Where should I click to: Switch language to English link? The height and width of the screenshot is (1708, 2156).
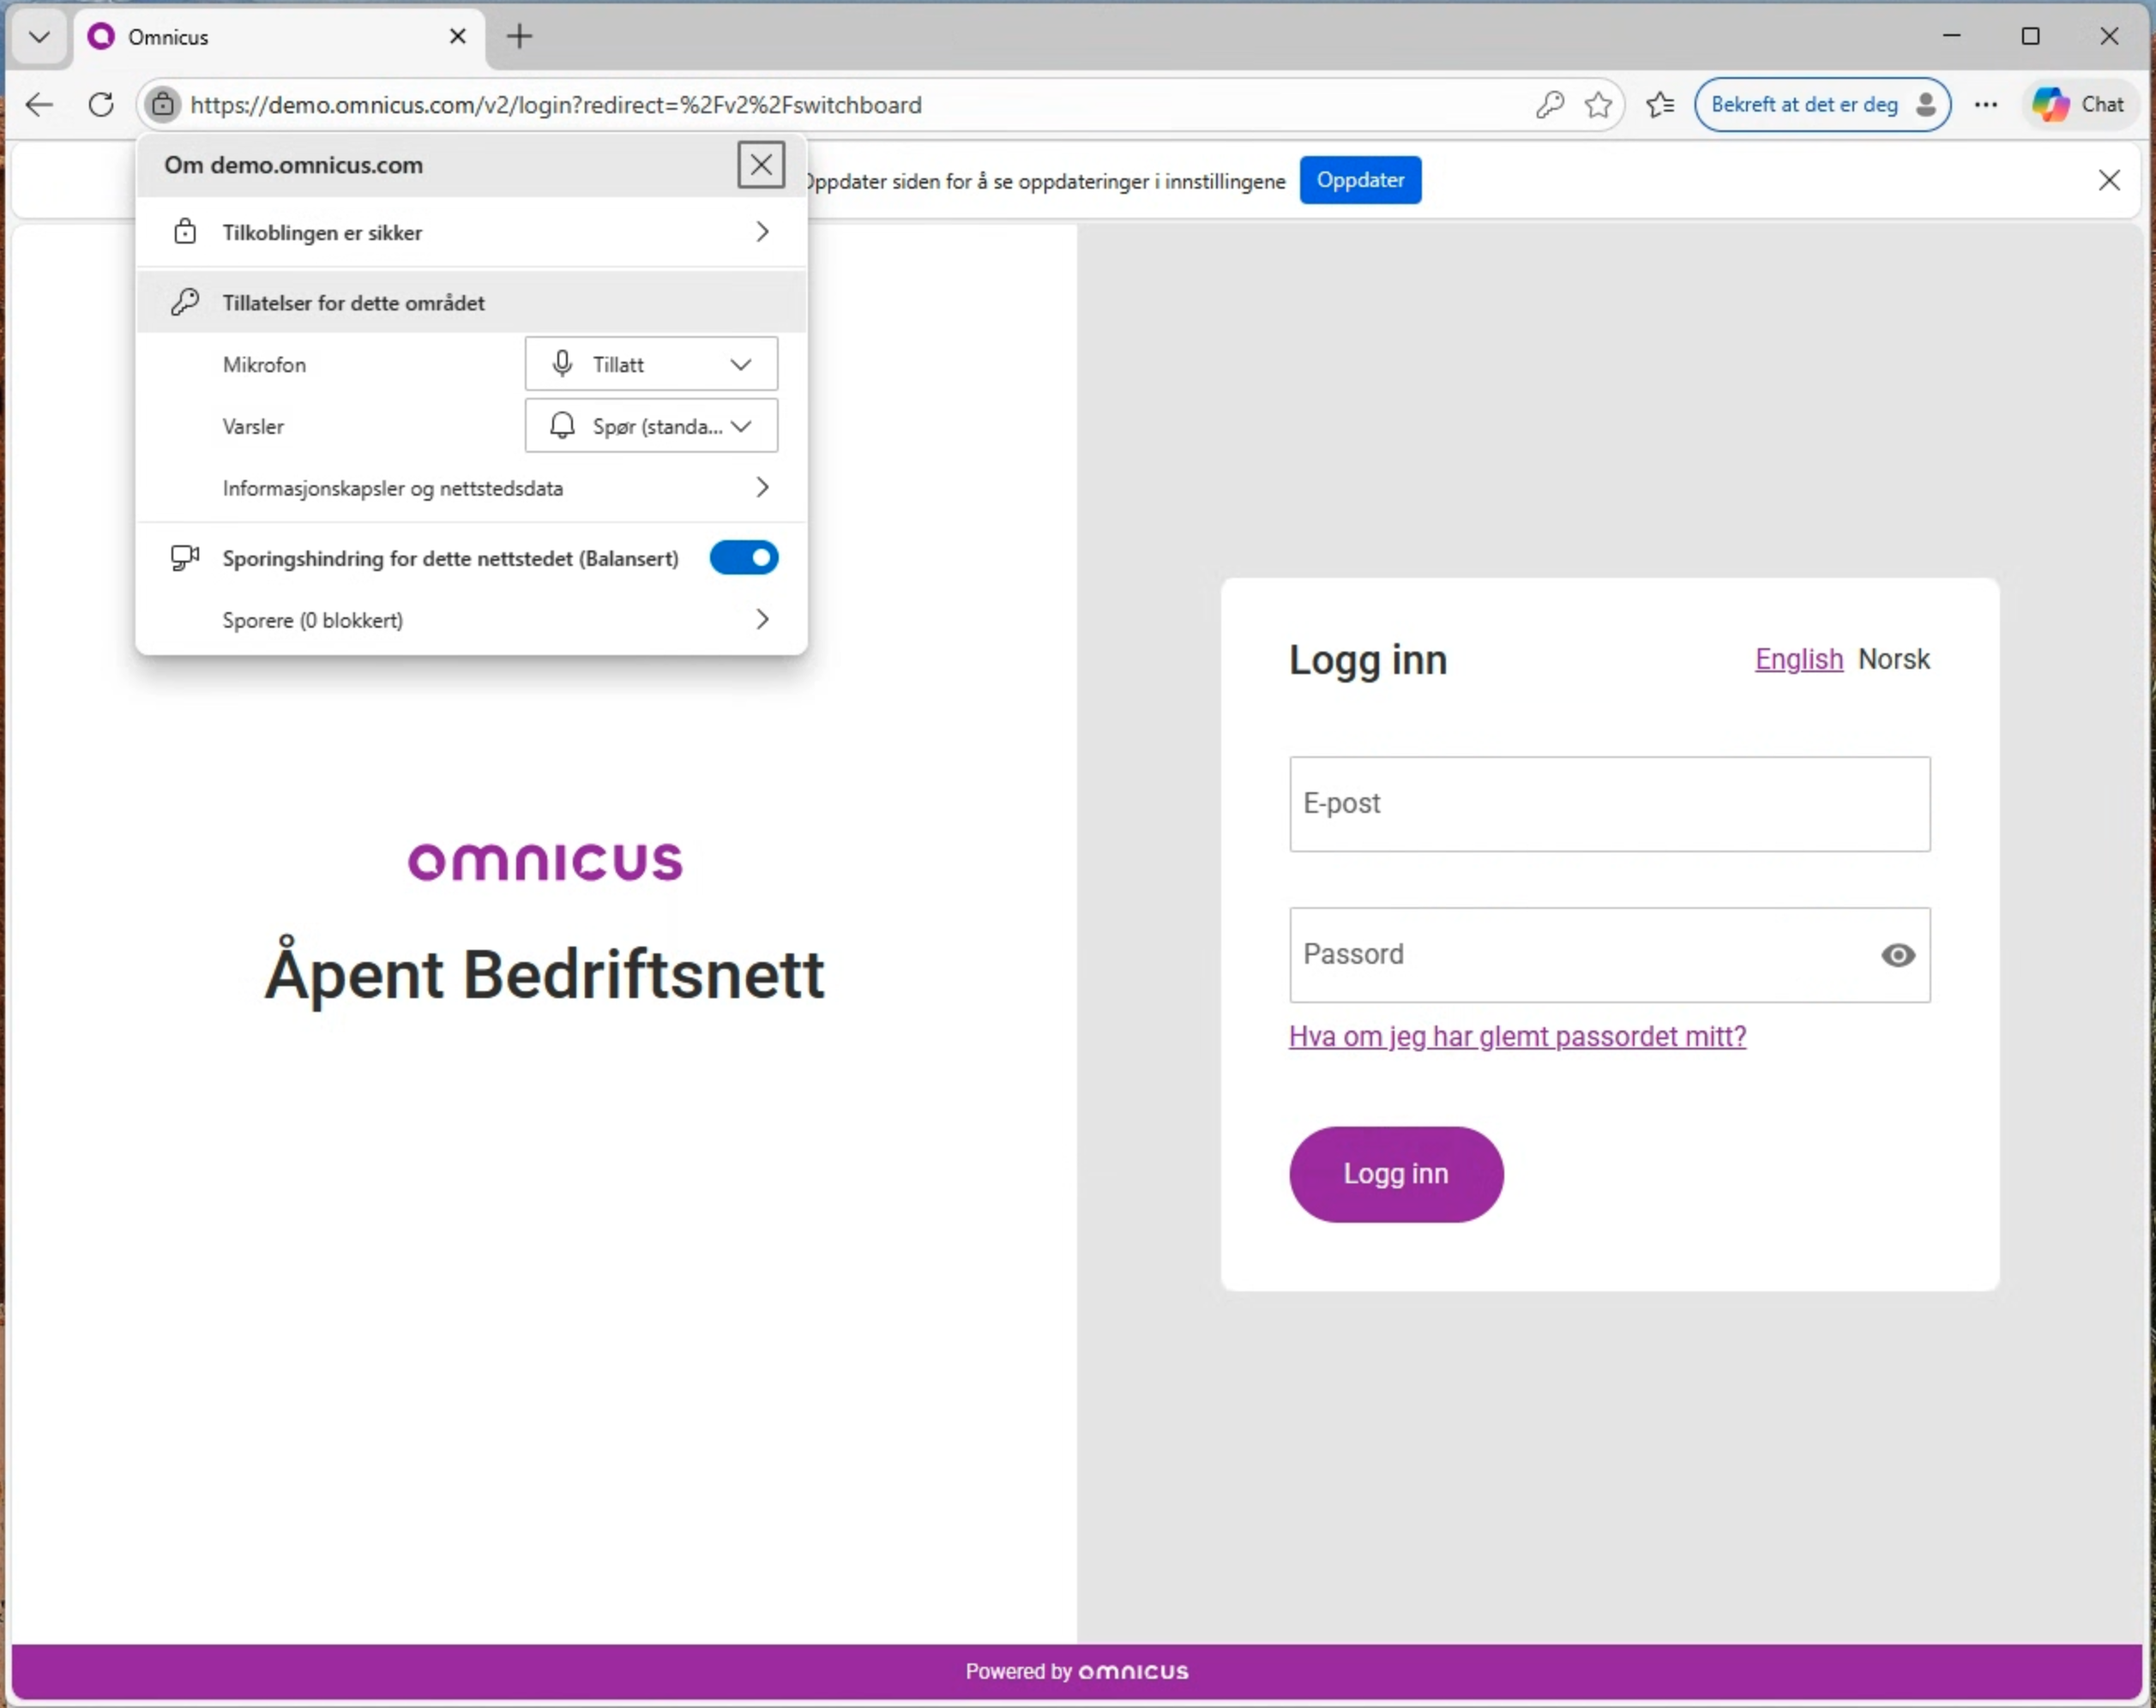click(x=1798, y=659)
